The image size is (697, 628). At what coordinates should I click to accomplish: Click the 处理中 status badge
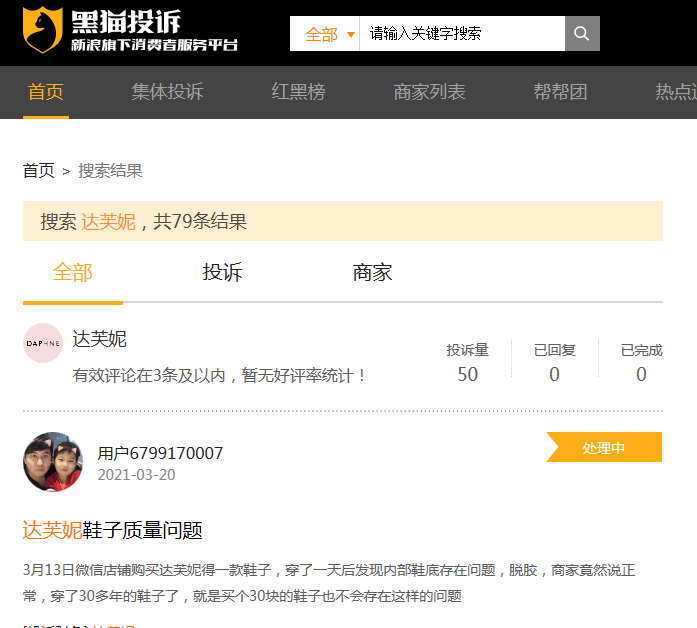(604, 447)
